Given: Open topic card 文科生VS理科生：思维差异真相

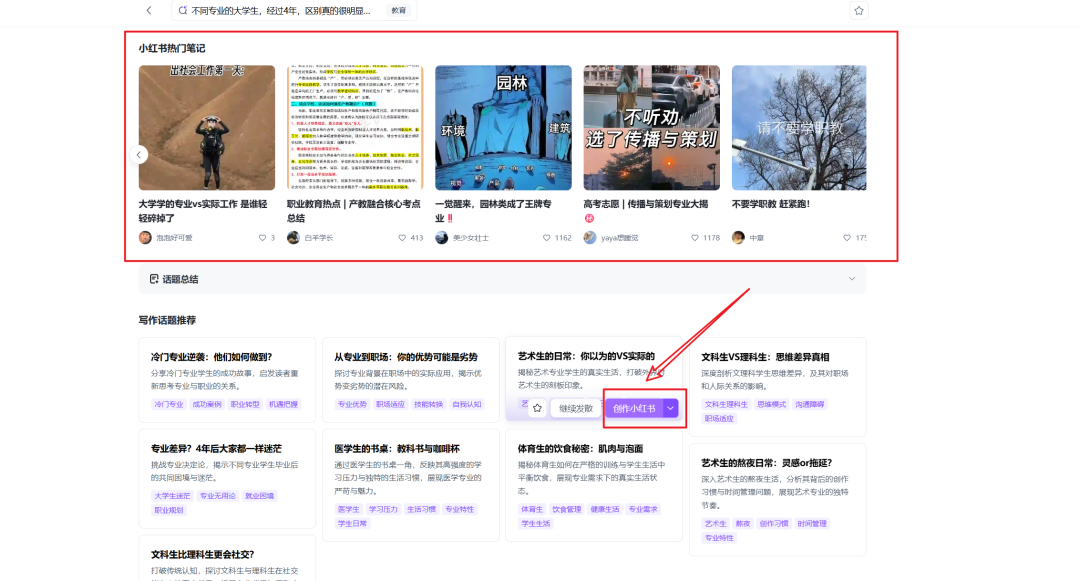Looking at the screenshot, I should pos(778,386).
